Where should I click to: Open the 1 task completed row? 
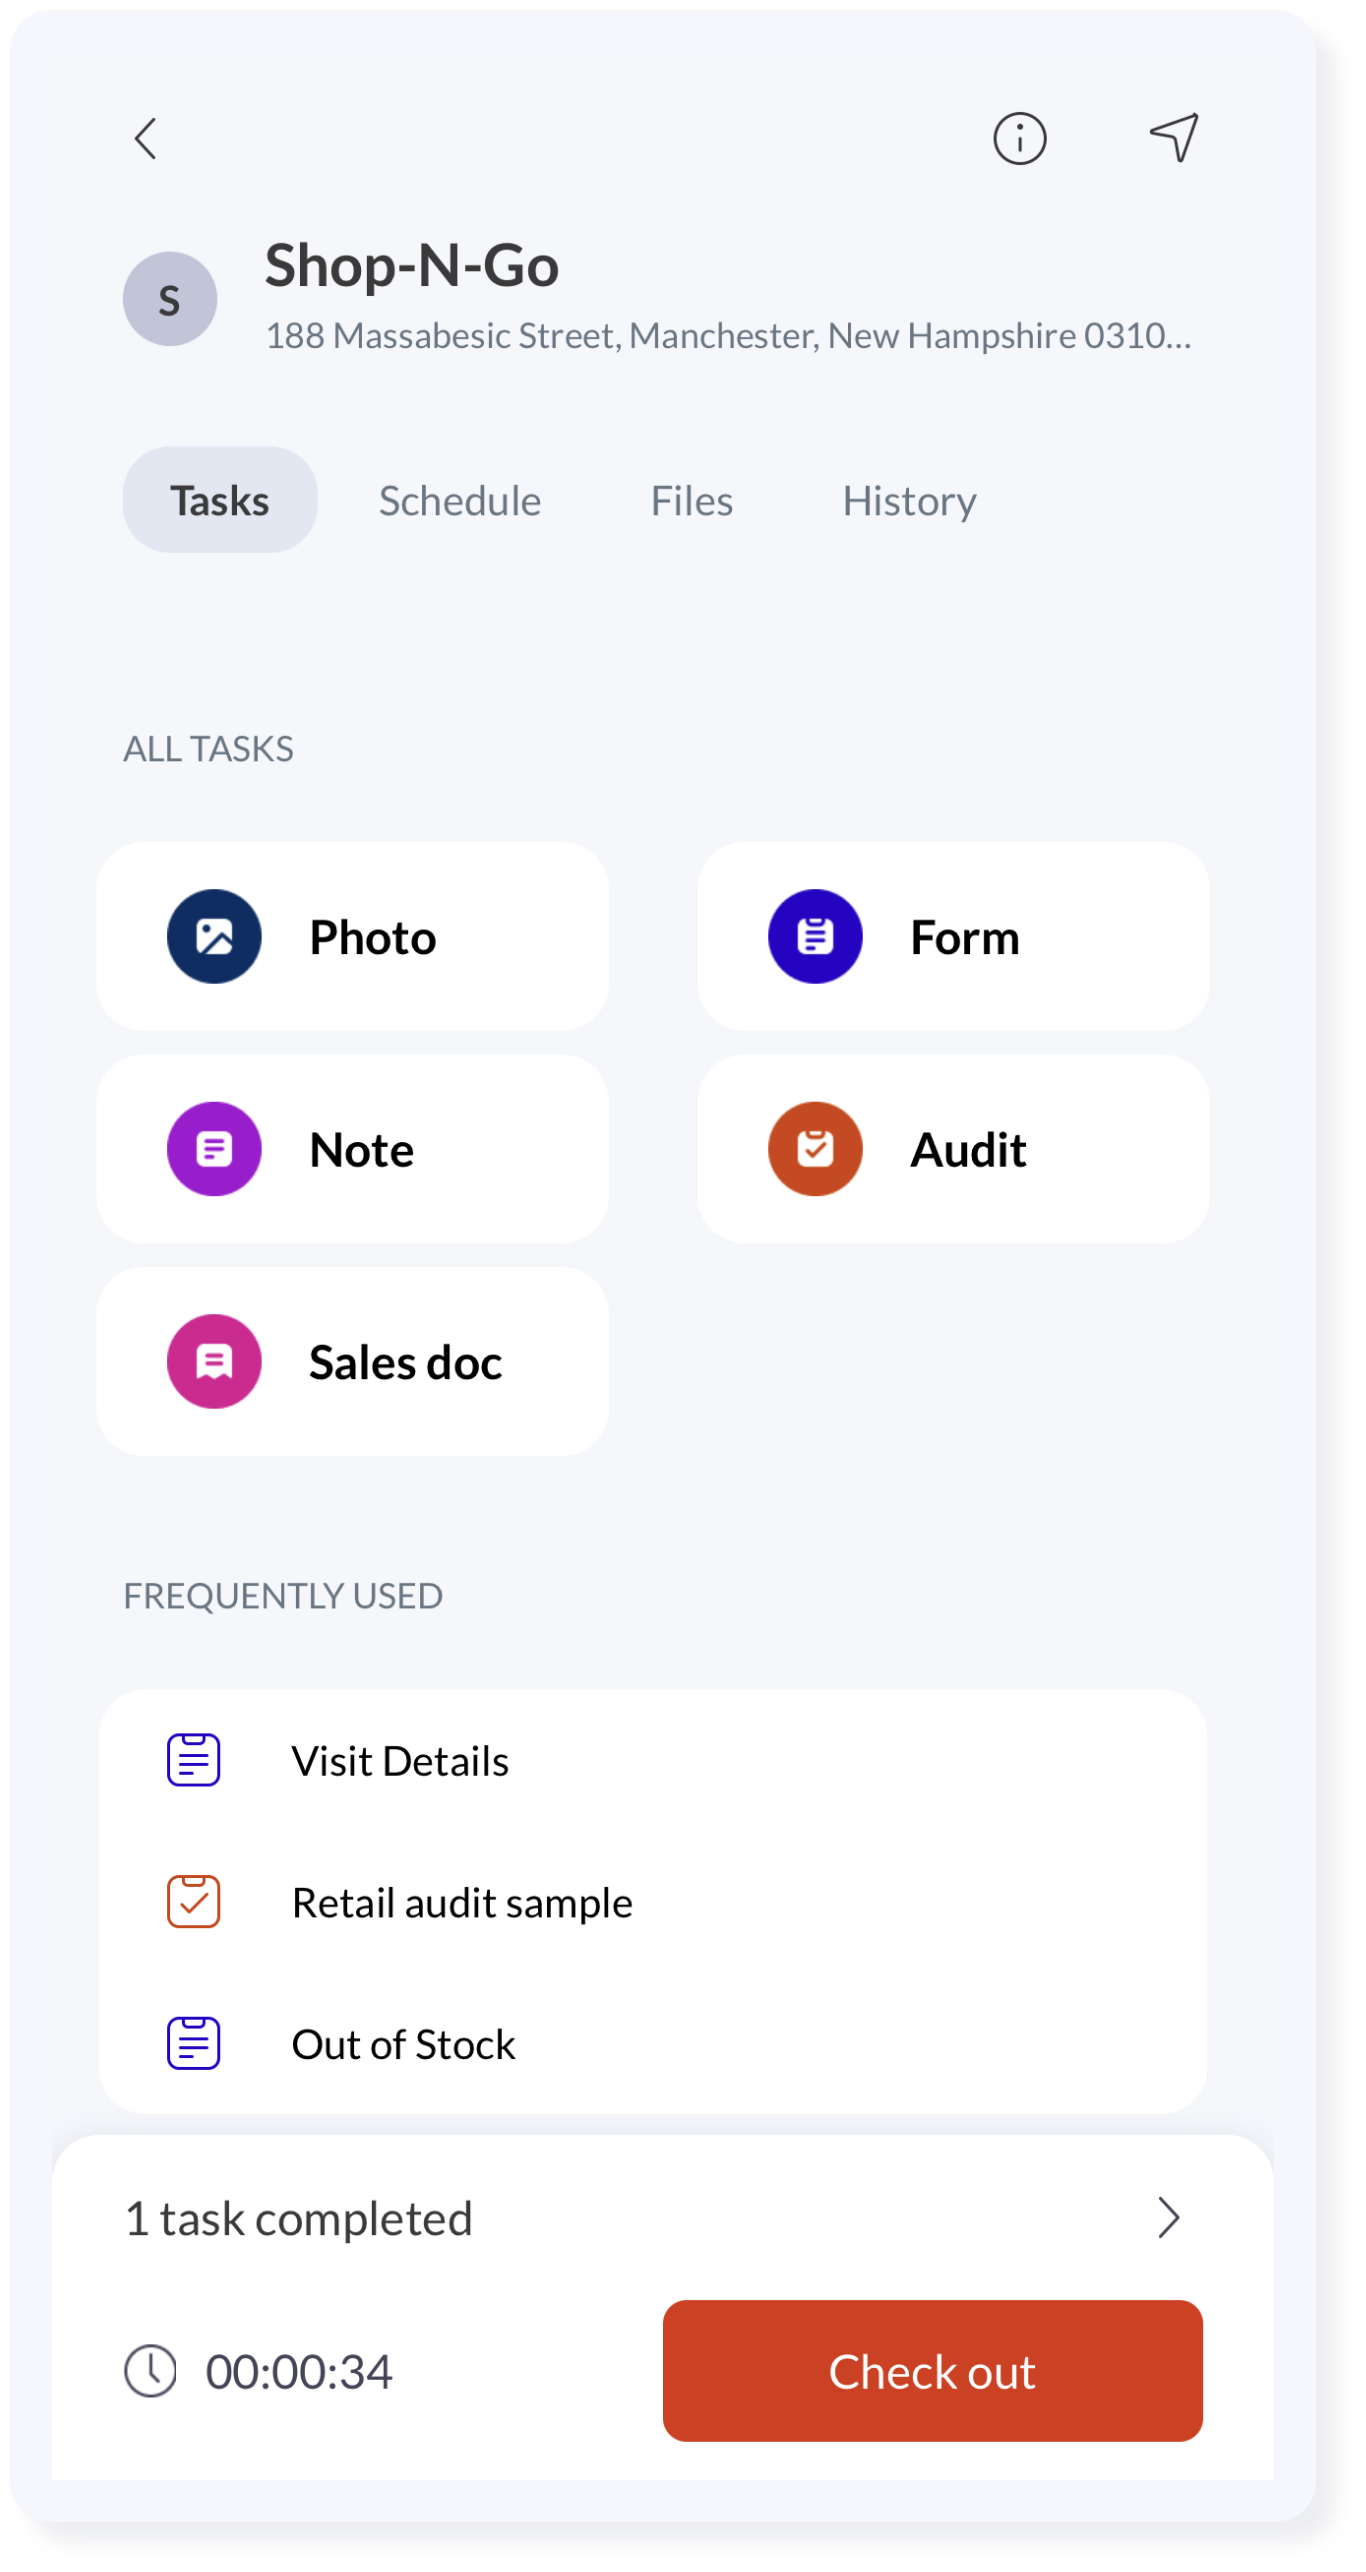662,2218
